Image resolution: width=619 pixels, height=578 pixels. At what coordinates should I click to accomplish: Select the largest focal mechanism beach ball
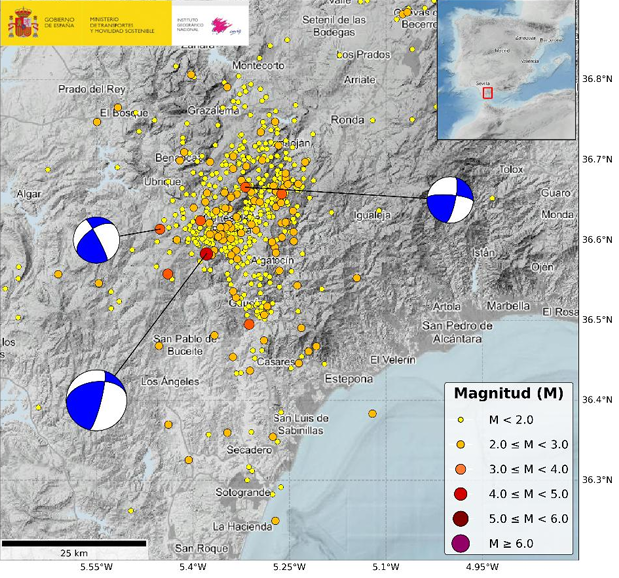click(97, 400)
